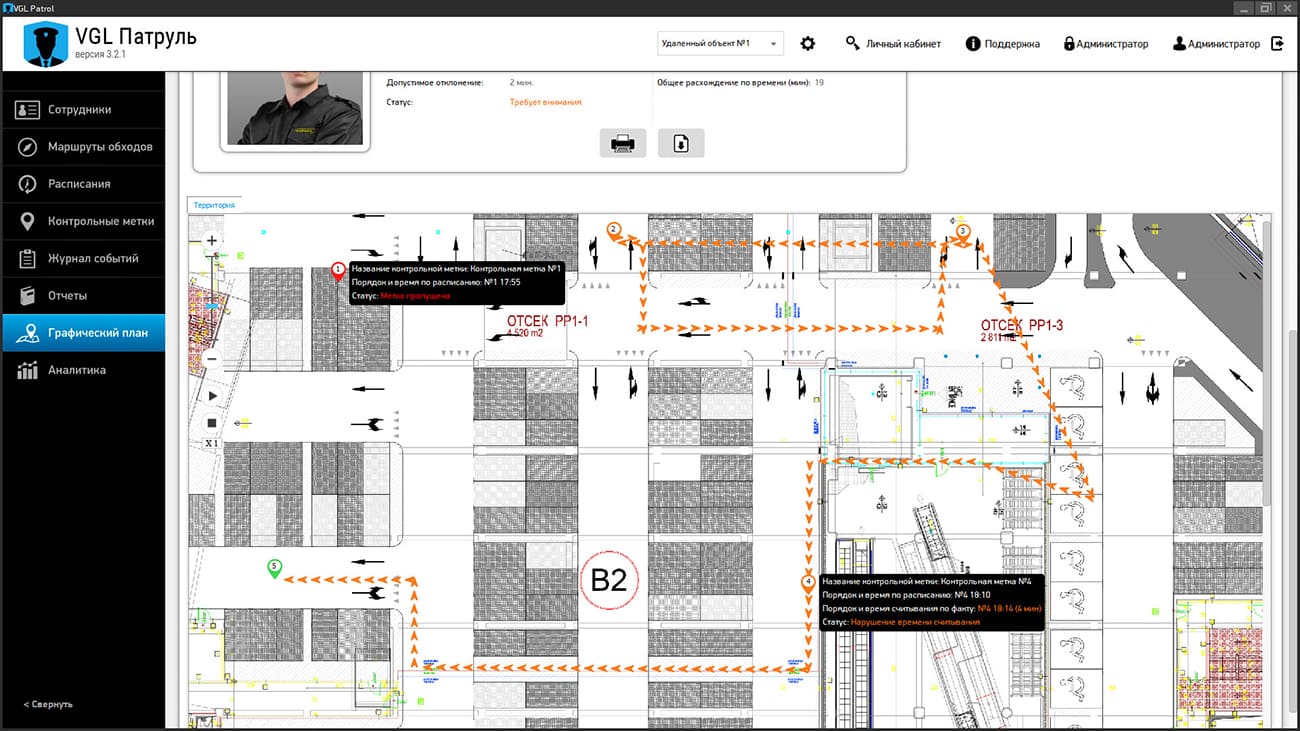Click the Сотрудники ID card icon
The height and width of the screenshot is (731, 1300).
pos(28,110)
